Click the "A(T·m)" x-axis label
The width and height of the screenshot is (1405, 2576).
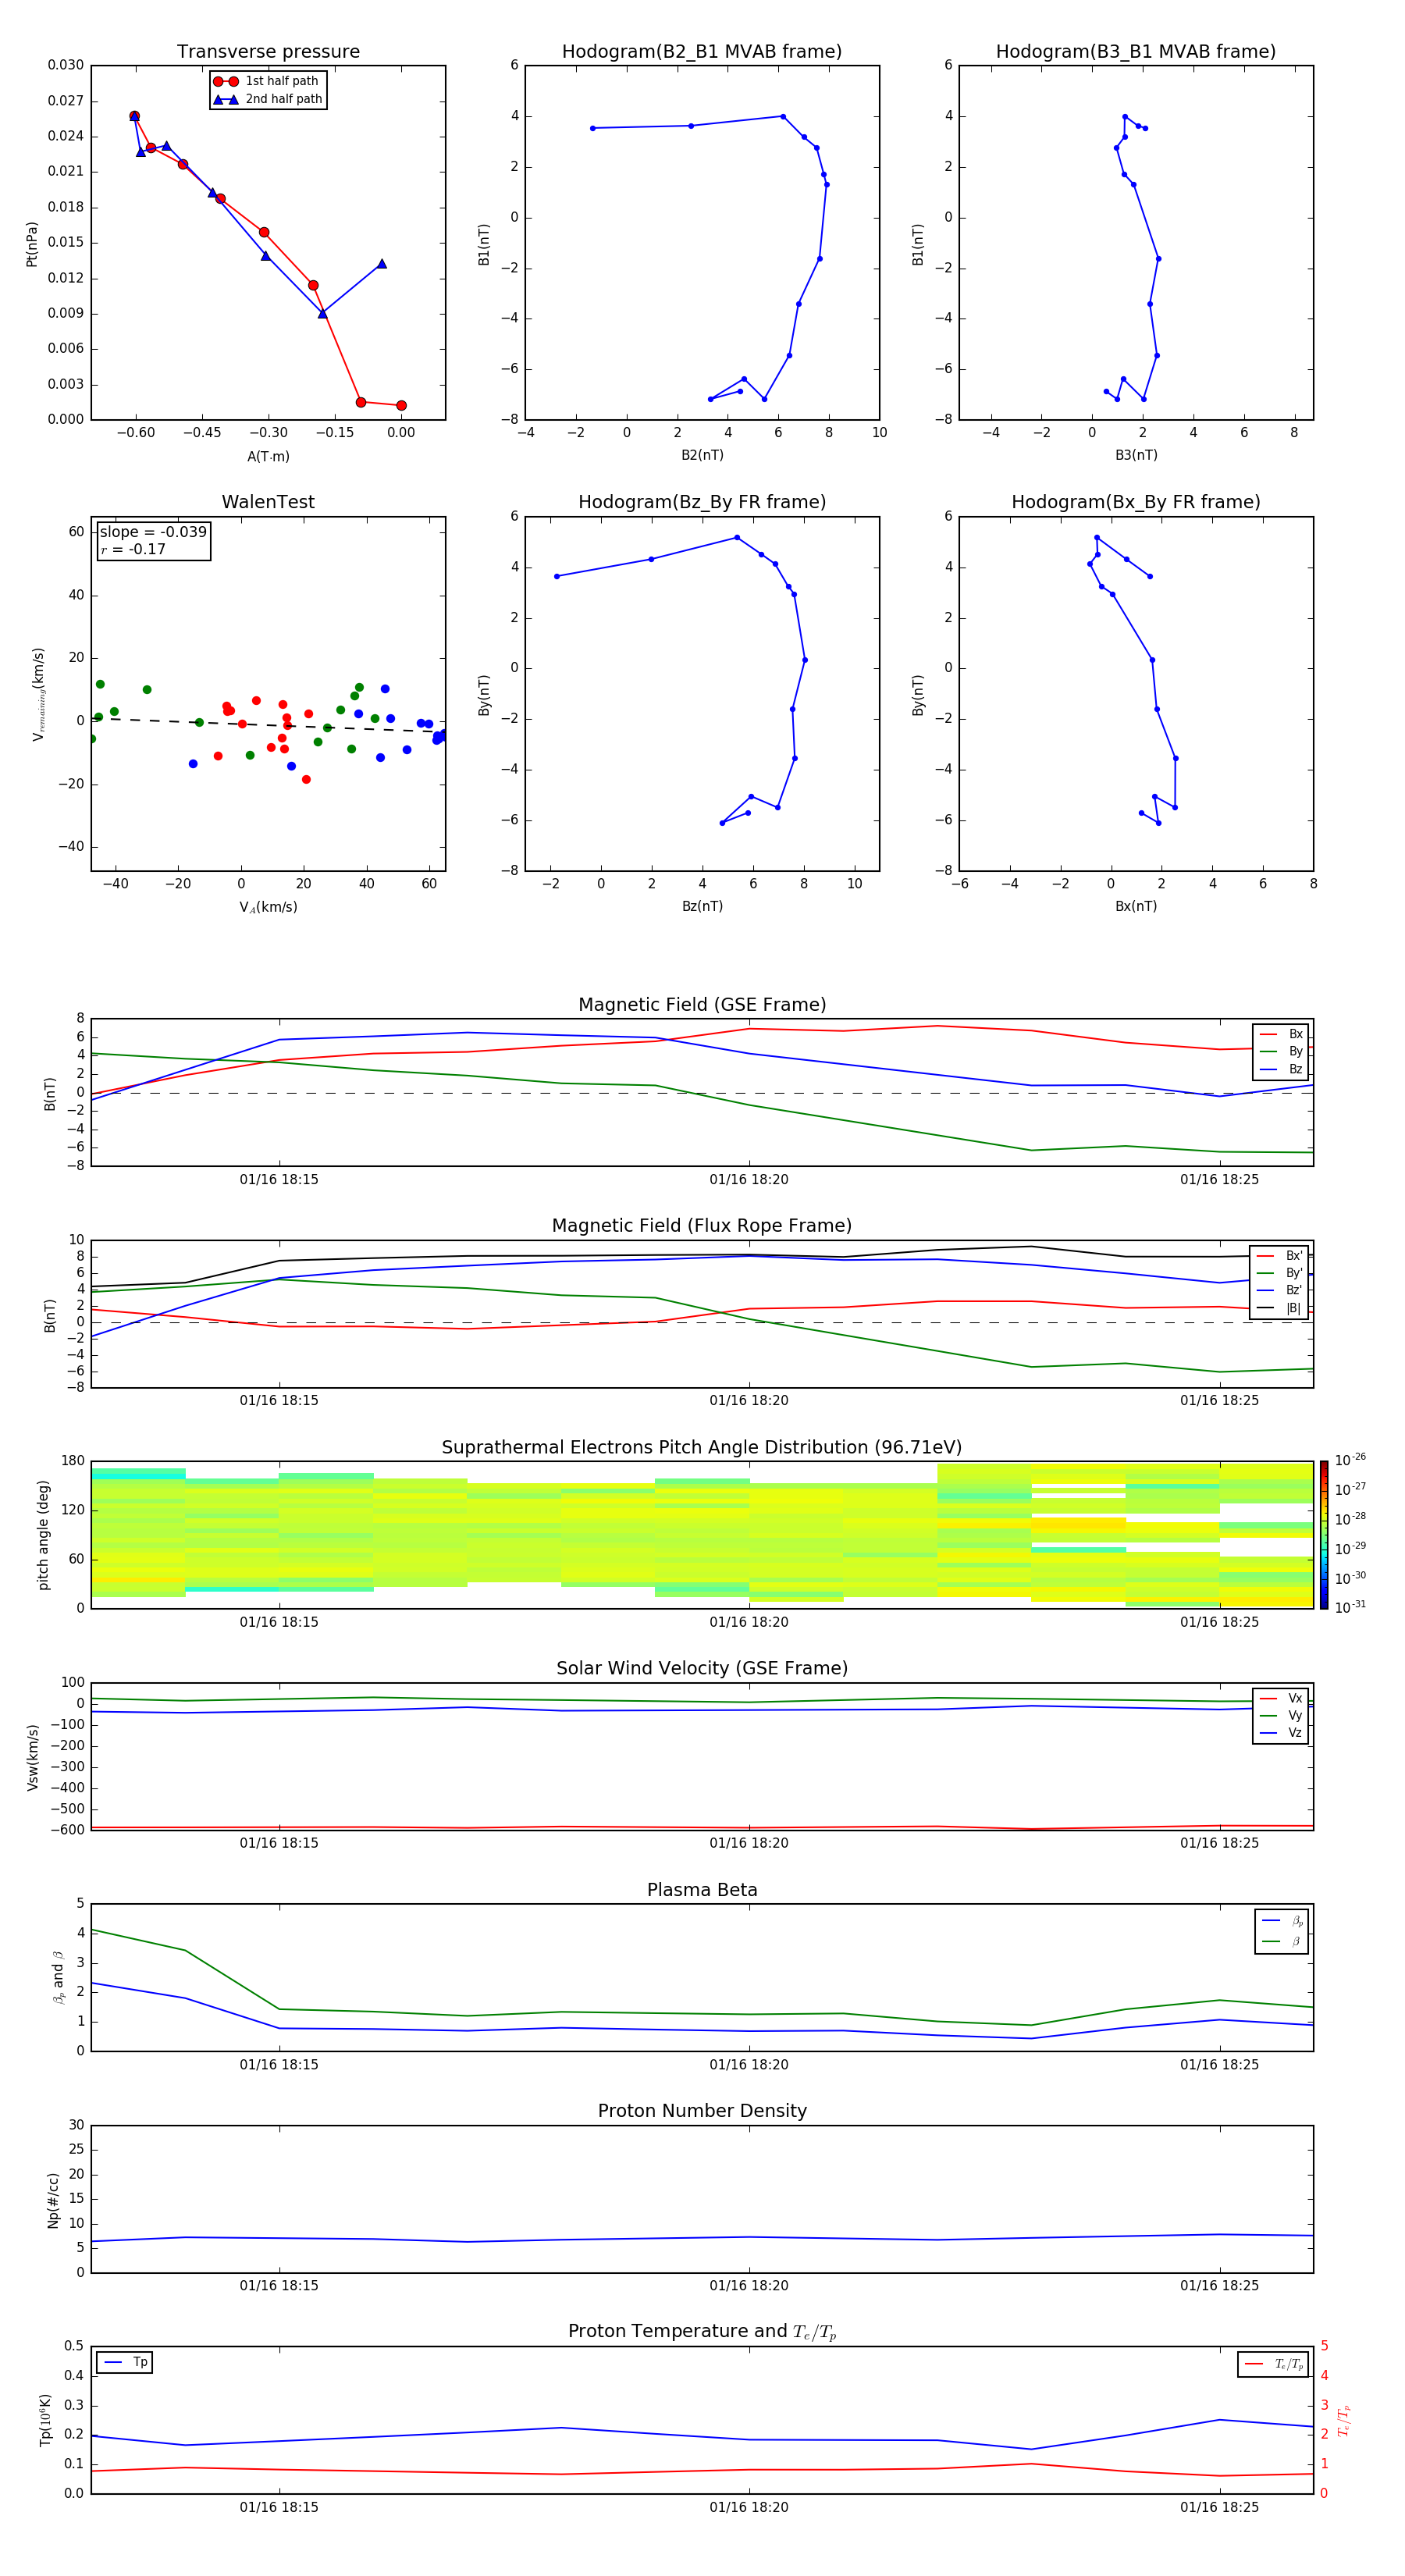268,457
